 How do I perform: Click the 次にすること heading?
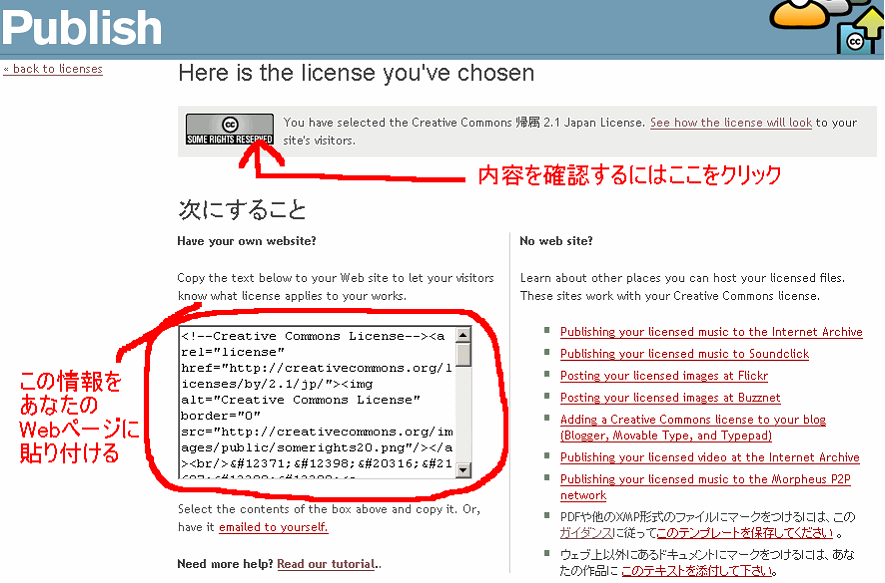242,209
